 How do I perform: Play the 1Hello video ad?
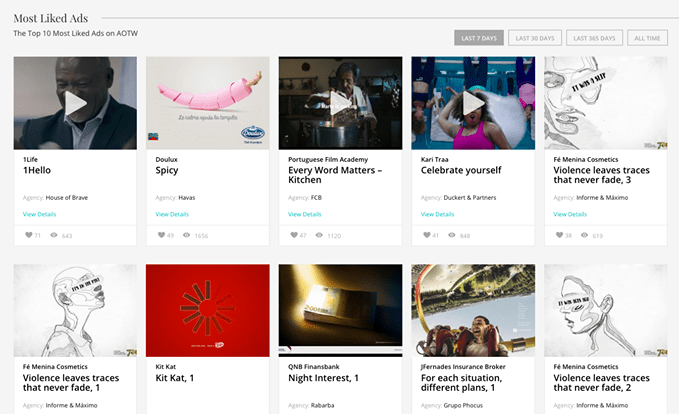(75, 103)
